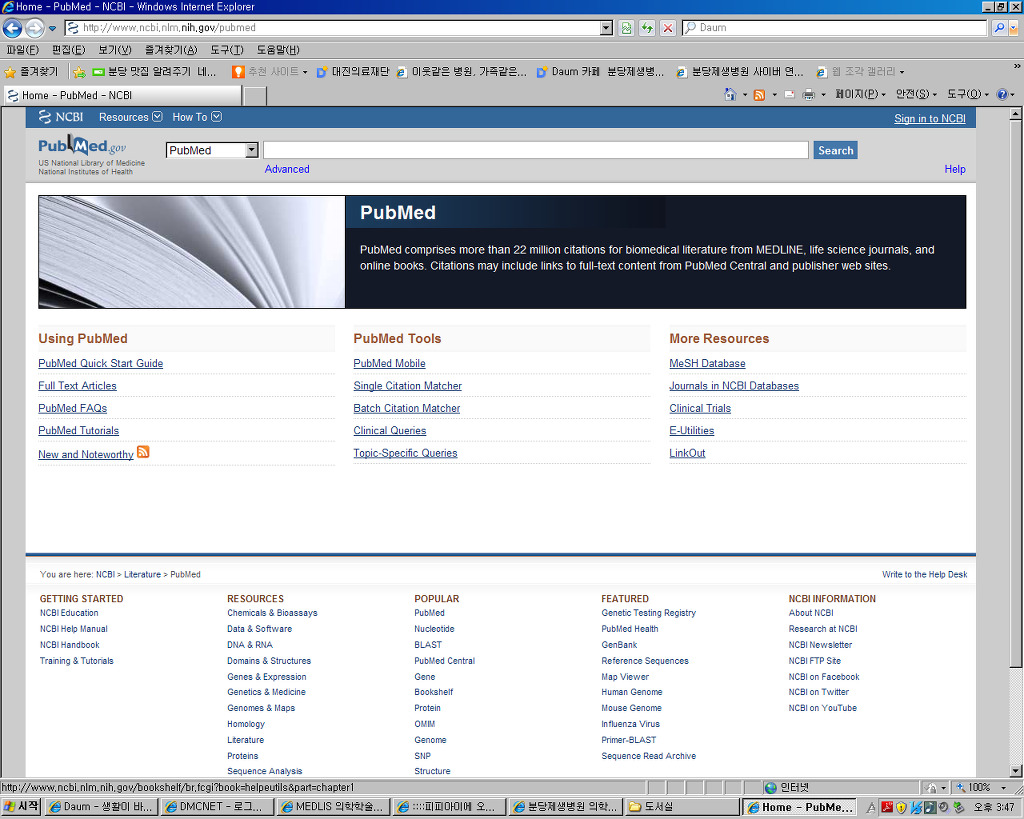
Task: Click the vertical scrollbar down arrow
Action: (x=1015, y=770)
